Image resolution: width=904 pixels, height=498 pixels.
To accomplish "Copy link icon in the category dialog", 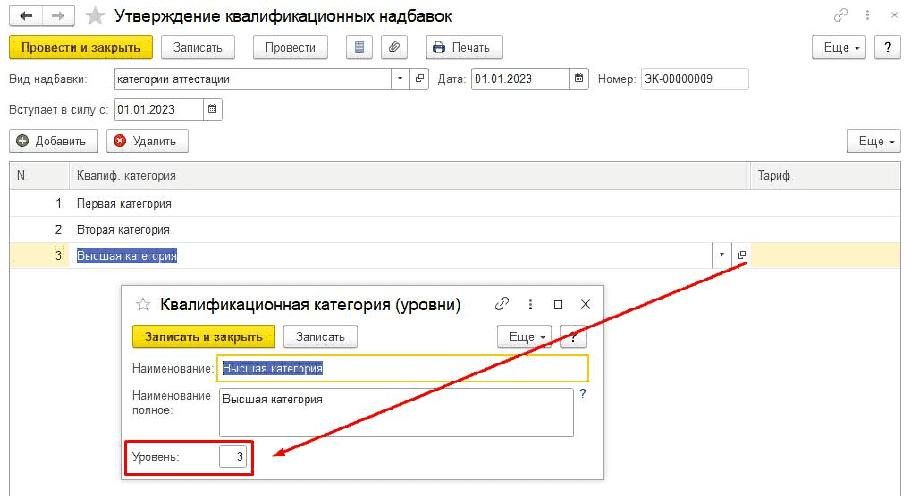I will (502, 304).
